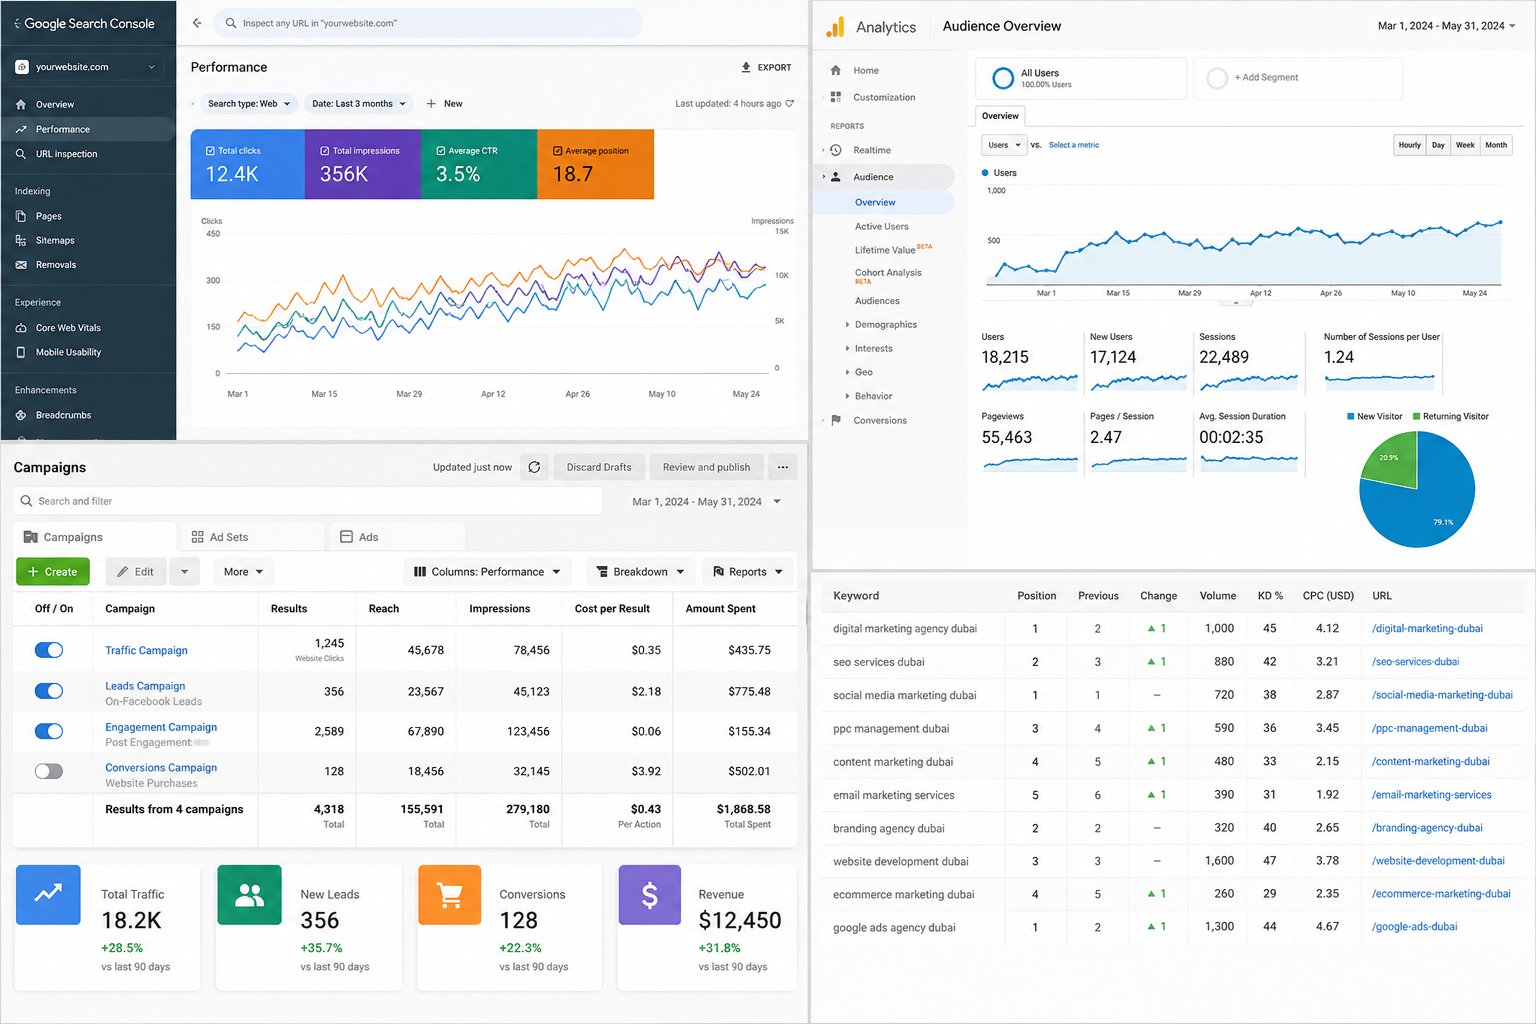Click the Ad Sets grid icon

point(198,537)
